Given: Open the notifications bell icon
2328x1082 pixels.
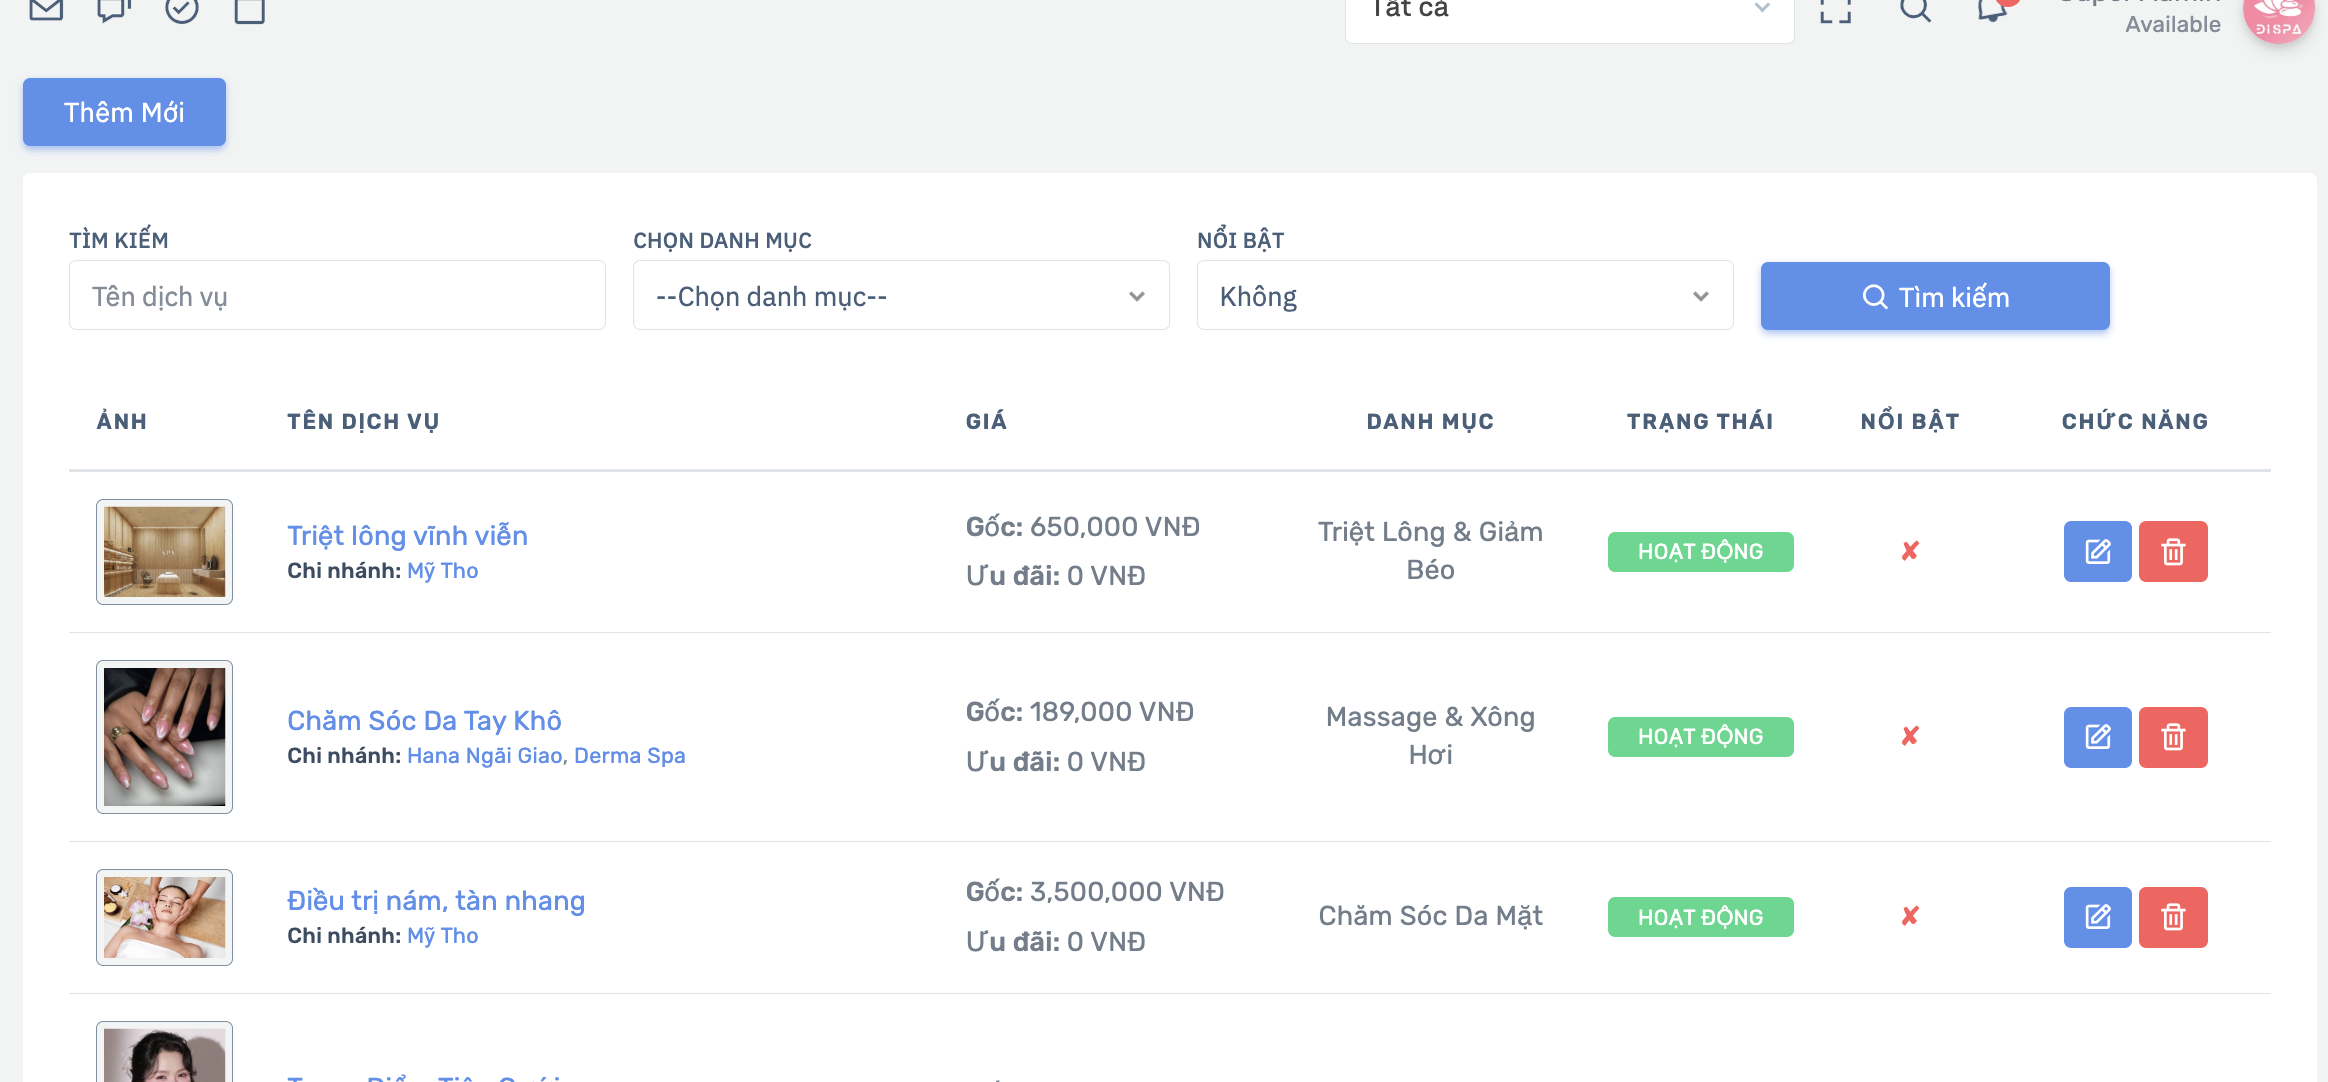Looking at the screenshot, I should [x=1993, y=10].
